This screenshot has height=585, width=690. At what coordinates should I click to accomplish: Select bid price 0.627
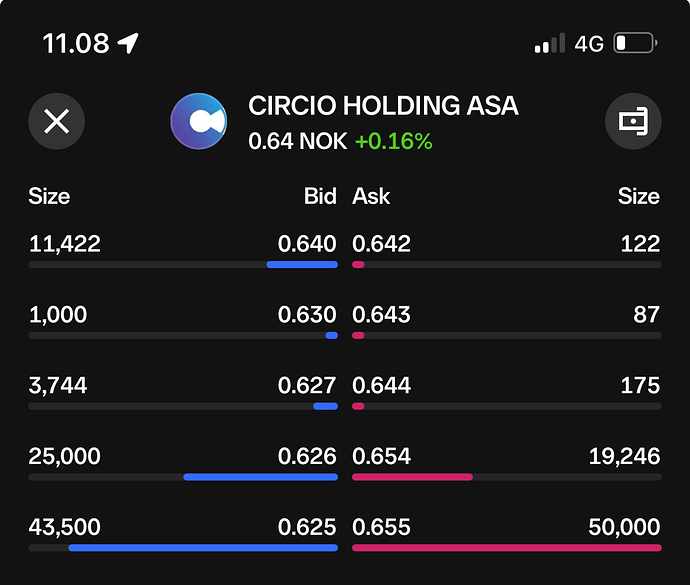click(x=307, y=385)
